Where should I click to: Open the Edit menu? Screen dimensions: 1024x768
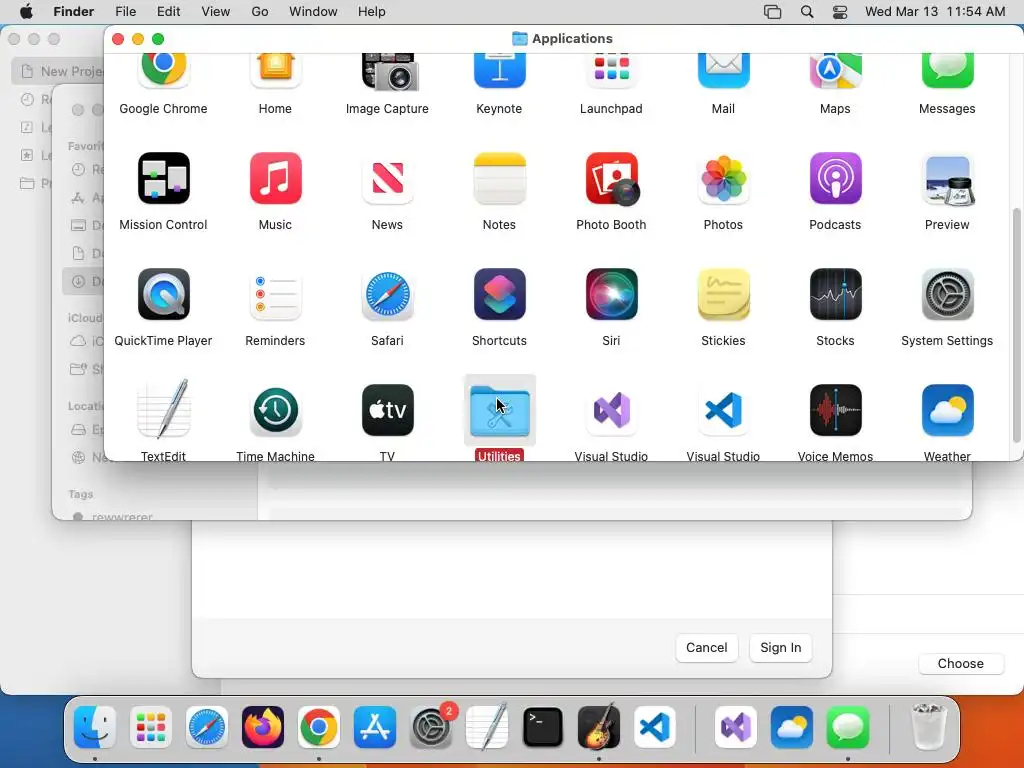click(x=168, y=12)
